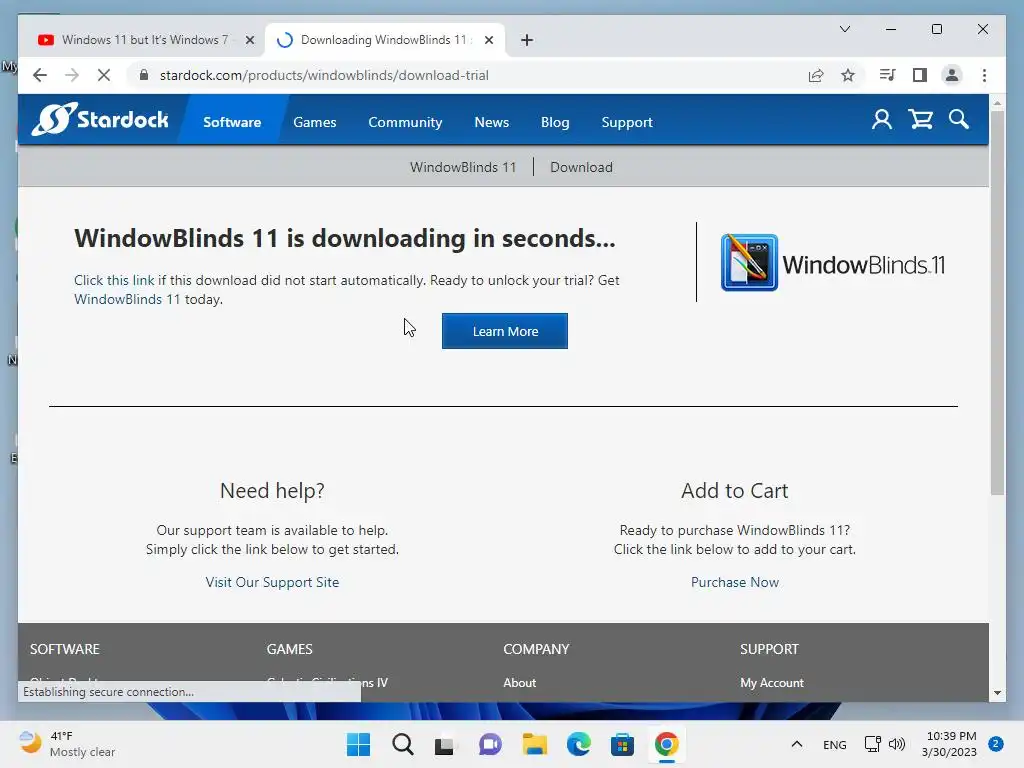Click the site lock icon in address bar
Image resolution: width=1024 pixels, height=768 pixels.
coord(144,75)
